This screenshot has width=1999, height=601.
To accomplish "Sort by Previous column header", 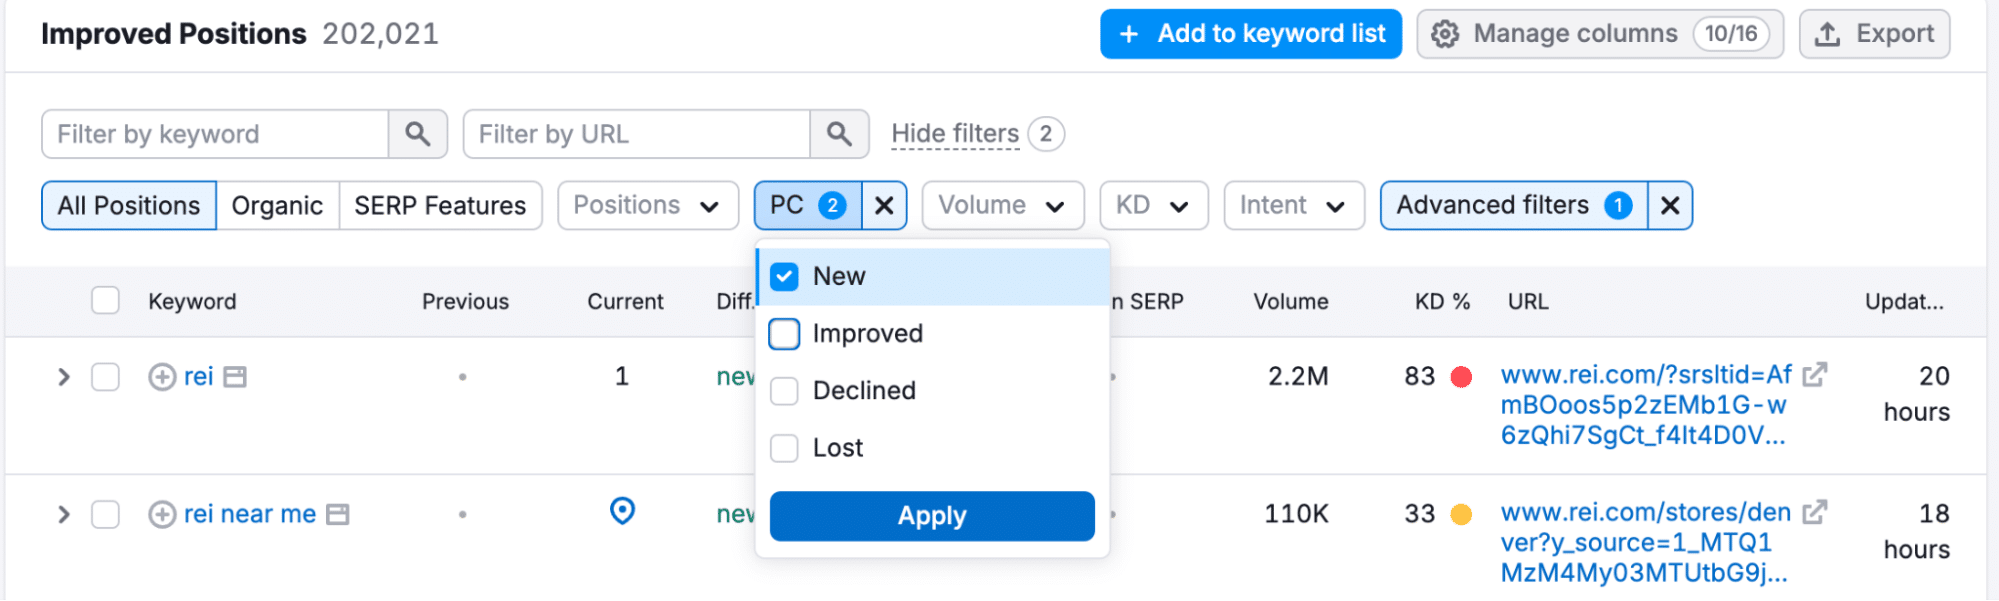I will pyautogui.click(x=465, y=302).
